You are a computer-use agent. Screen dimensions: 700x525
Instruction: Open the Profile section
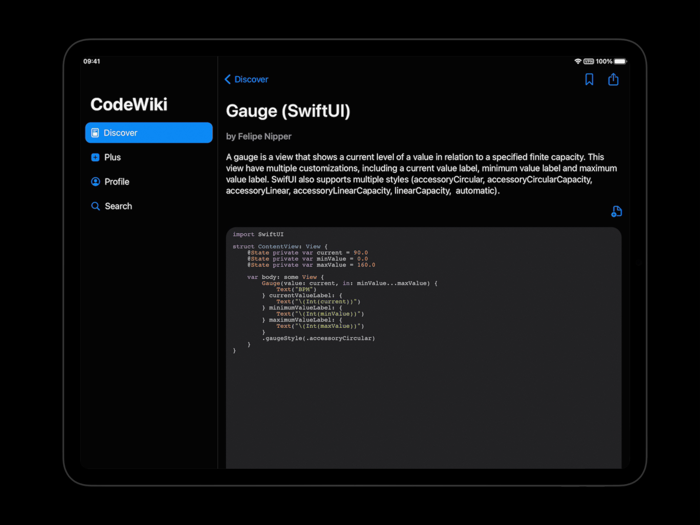pos(149,182)
